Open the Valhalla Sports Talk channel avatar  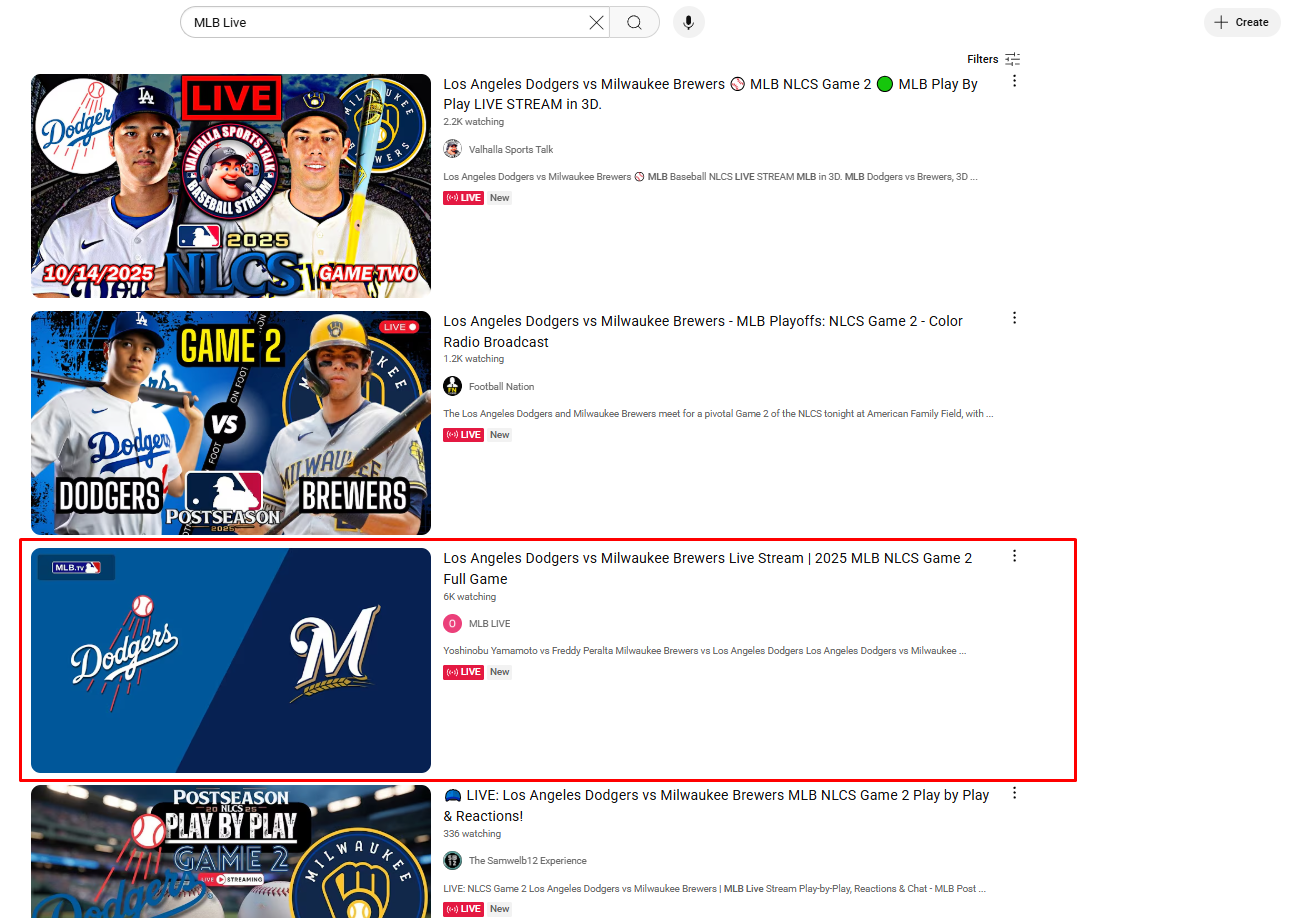point(452,149)
